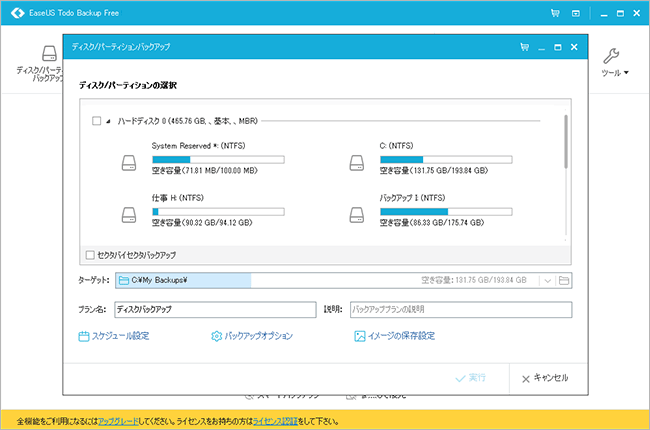The image size is (650, 430).
Task: Click 空き容量(90.32 GB/94.12 GB) text
Action: point(202,223)
